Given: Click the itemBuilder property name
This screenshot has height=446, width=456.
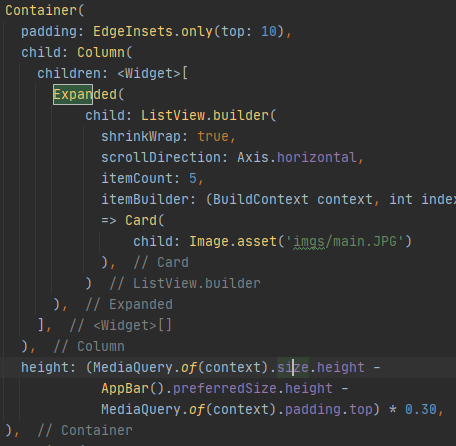Looking at the screenshot, I should tap(145, 199).
